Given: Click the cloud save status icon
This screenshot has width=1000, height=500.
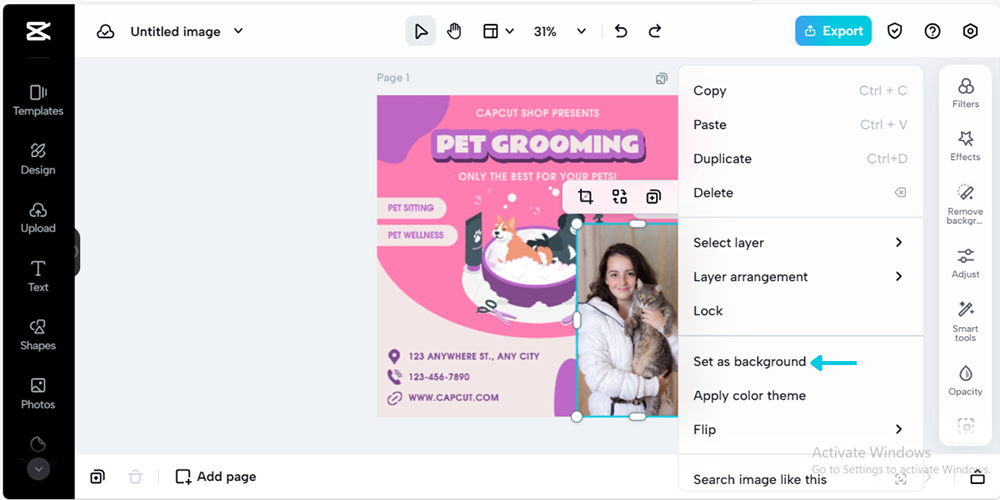Looking at the screenshot, I should (x=105, y=31).
